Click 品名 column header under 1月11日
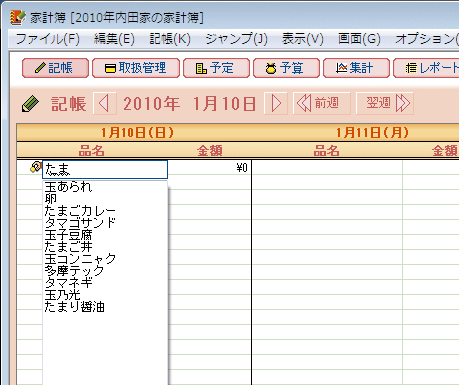459x385 pixels. (327, 151)
